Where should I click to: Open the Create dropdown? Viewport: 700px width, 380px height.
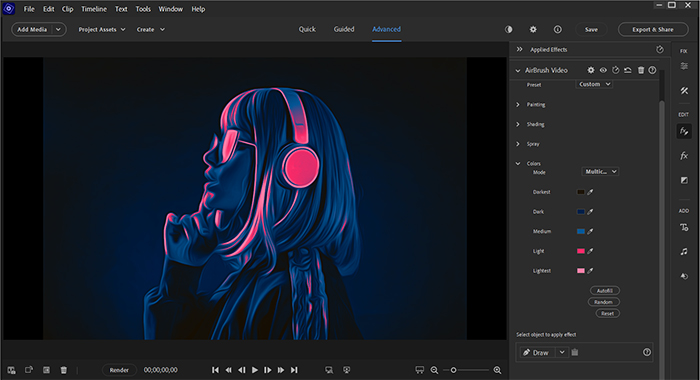pyautogui.click(x=150, y=29)
